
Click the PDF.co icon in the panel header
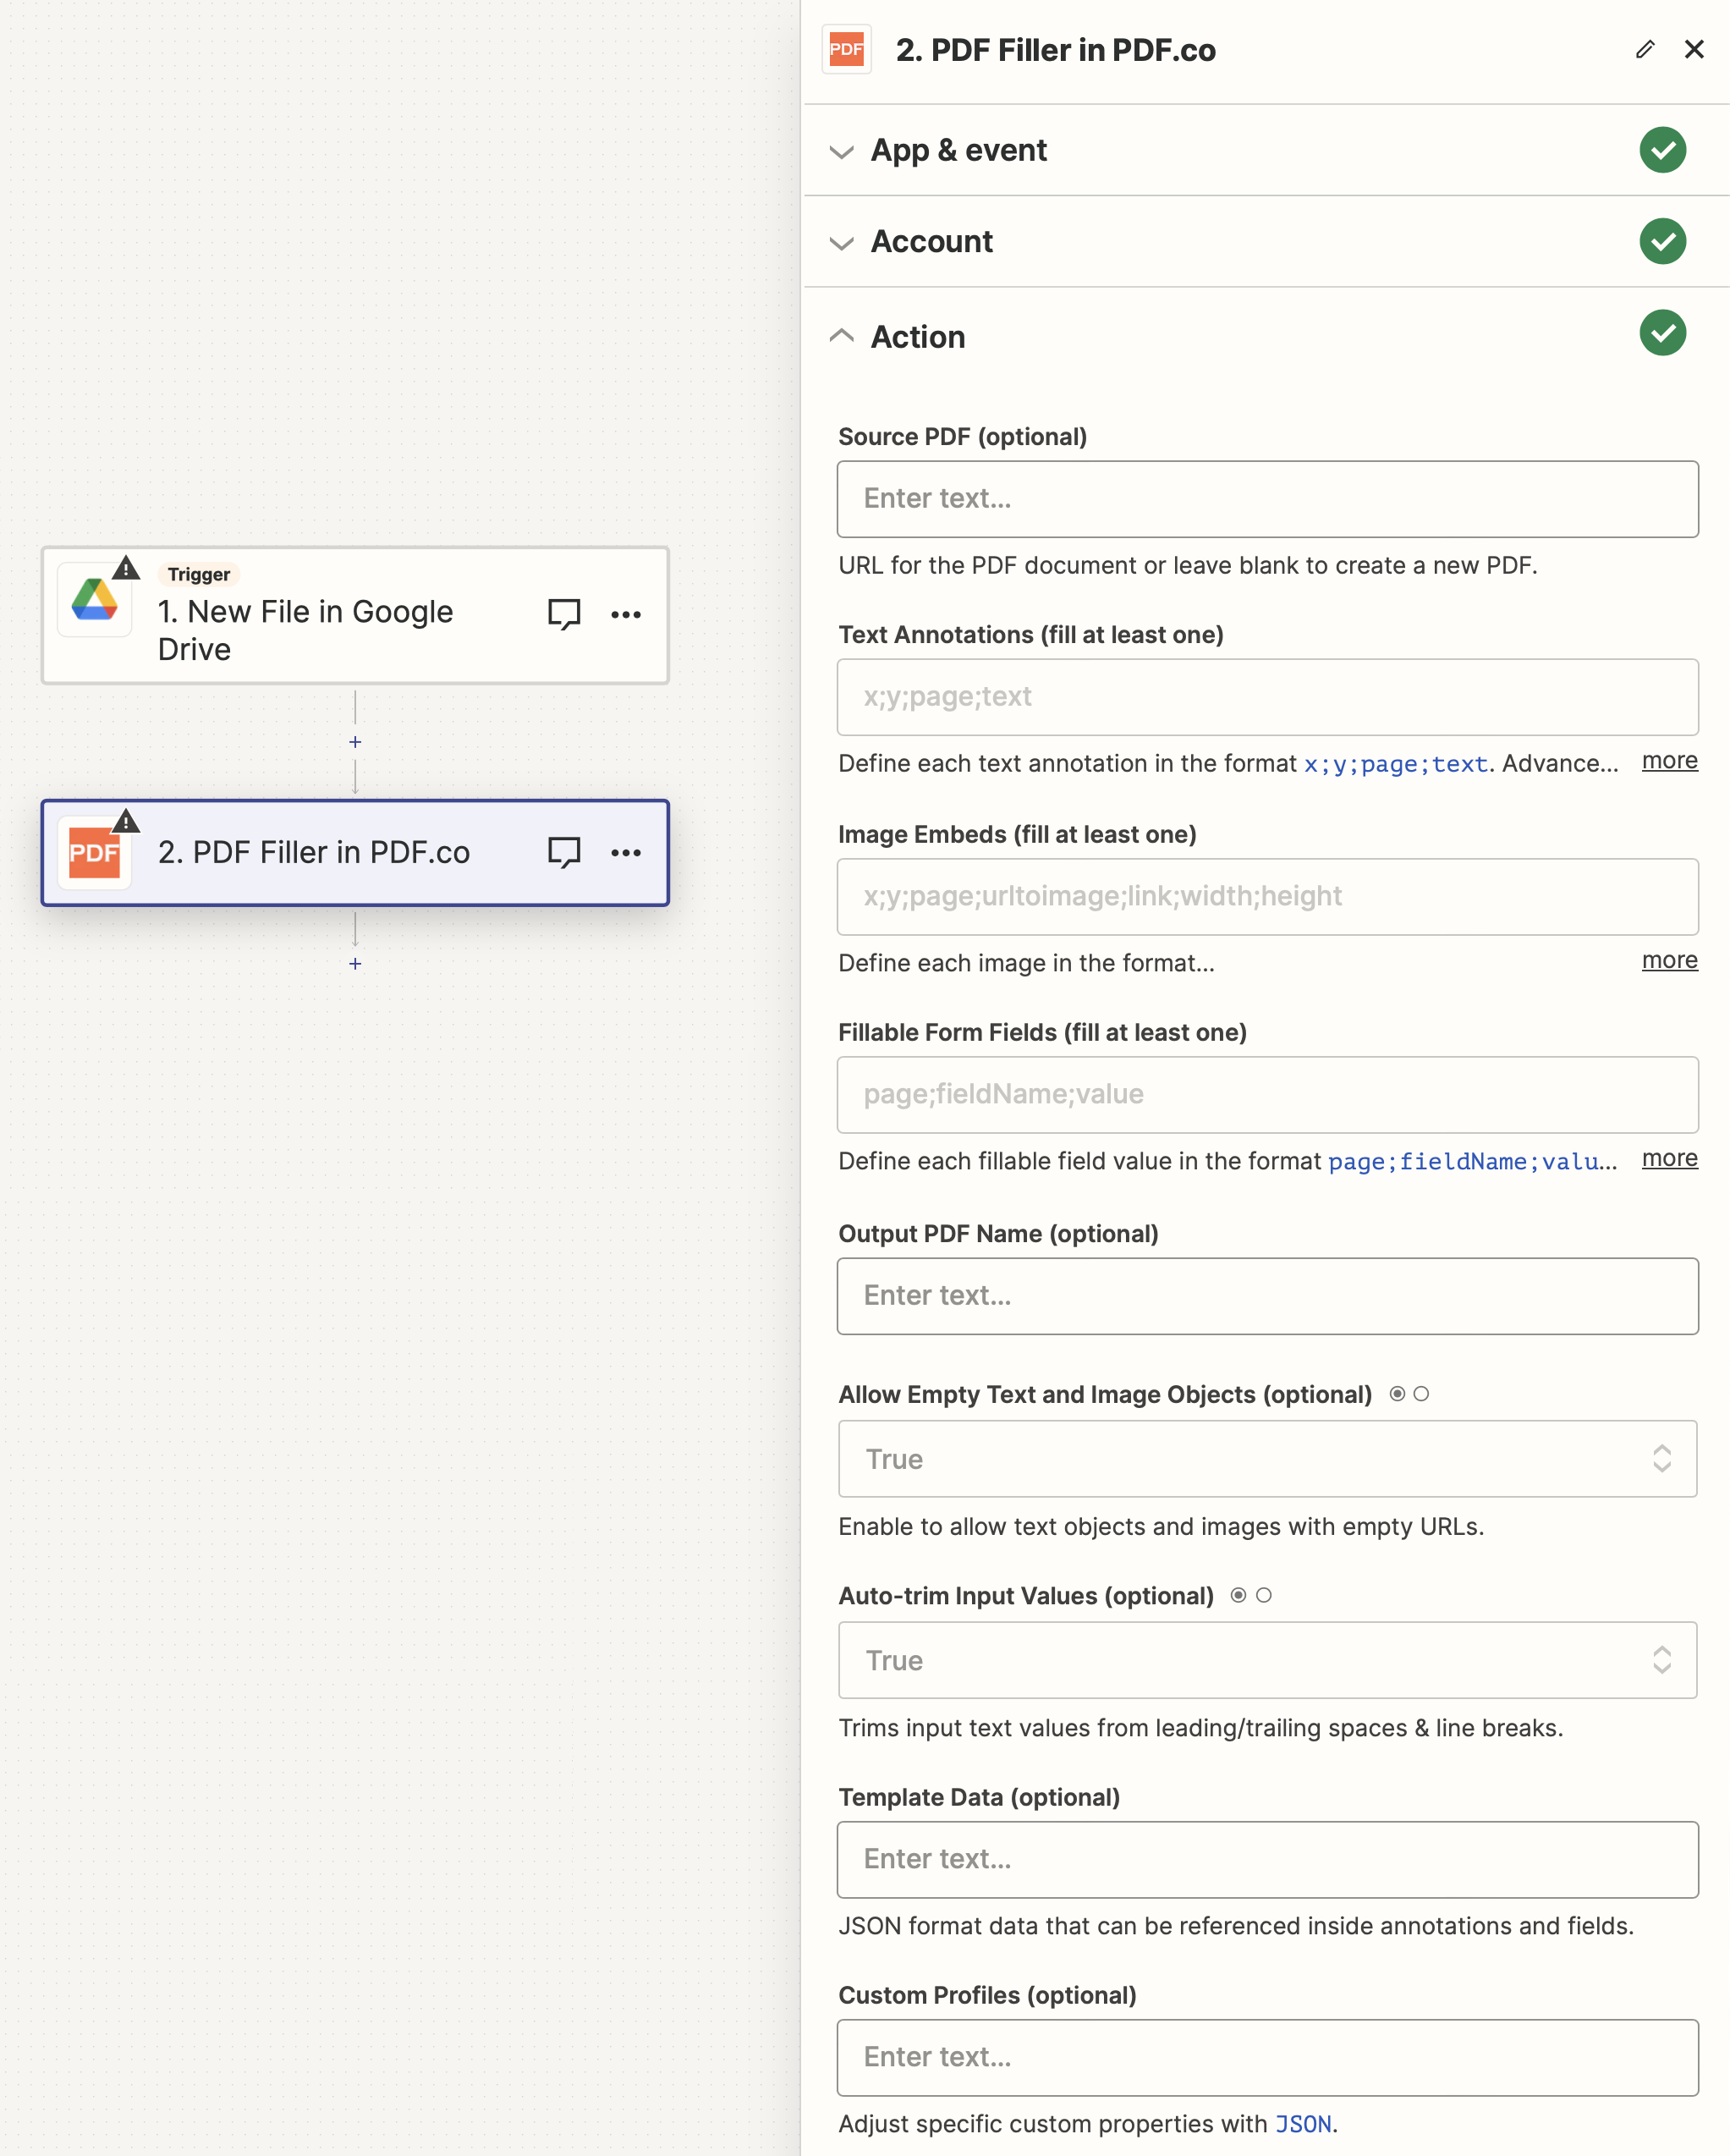pos(846,49)
